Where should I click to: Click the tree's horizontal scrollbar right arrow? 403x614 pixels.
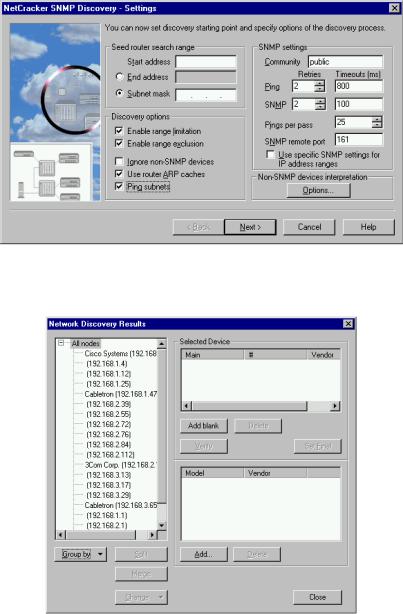click(152, 535)
